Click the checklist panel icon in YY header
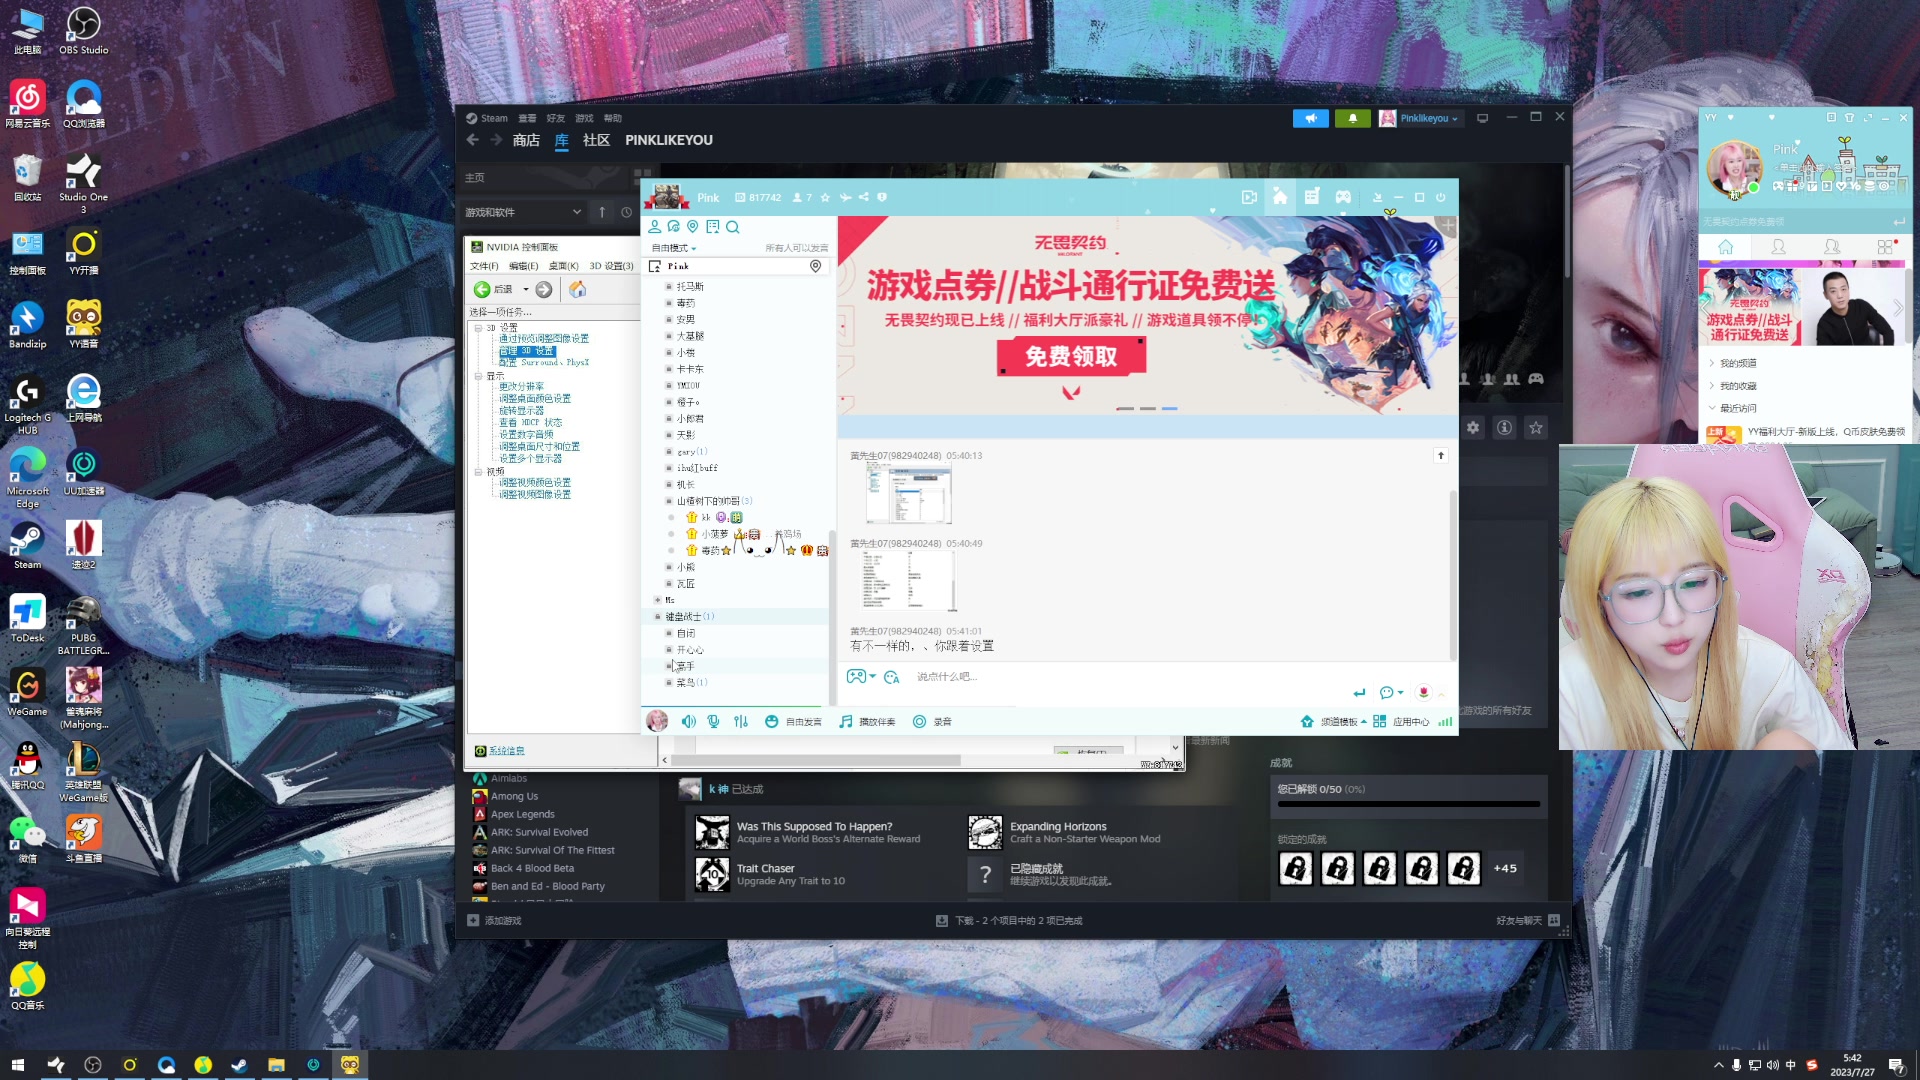This screenshot has width=1920, height=1080. 1311,197
